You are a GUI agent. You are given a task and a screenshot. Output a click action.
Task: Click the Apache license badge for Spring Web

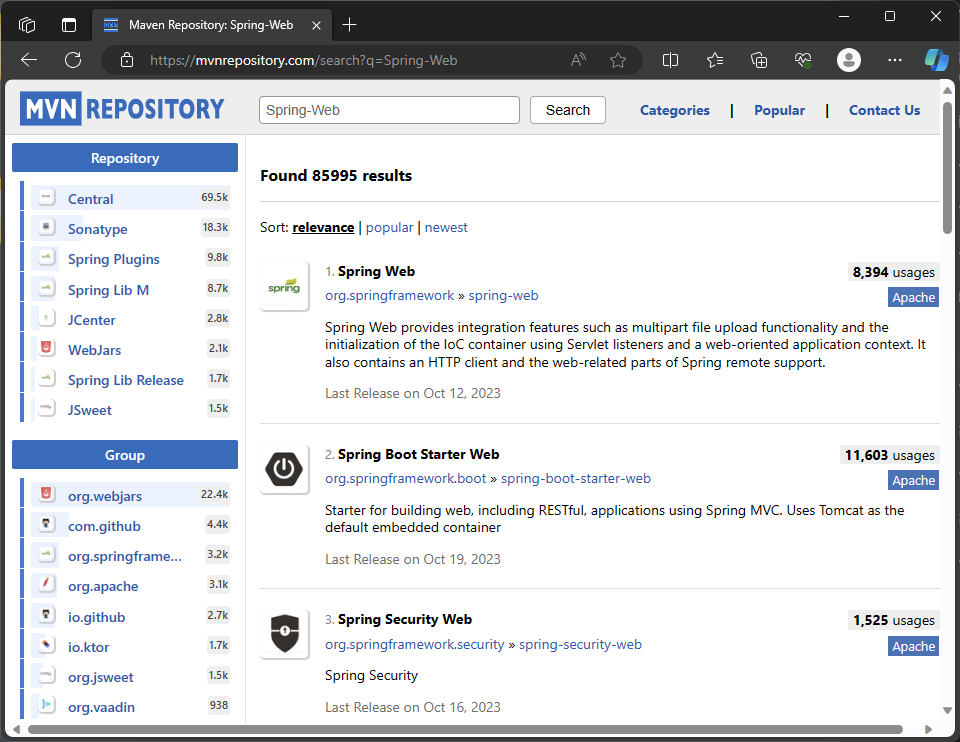click(x=913, y=298)
